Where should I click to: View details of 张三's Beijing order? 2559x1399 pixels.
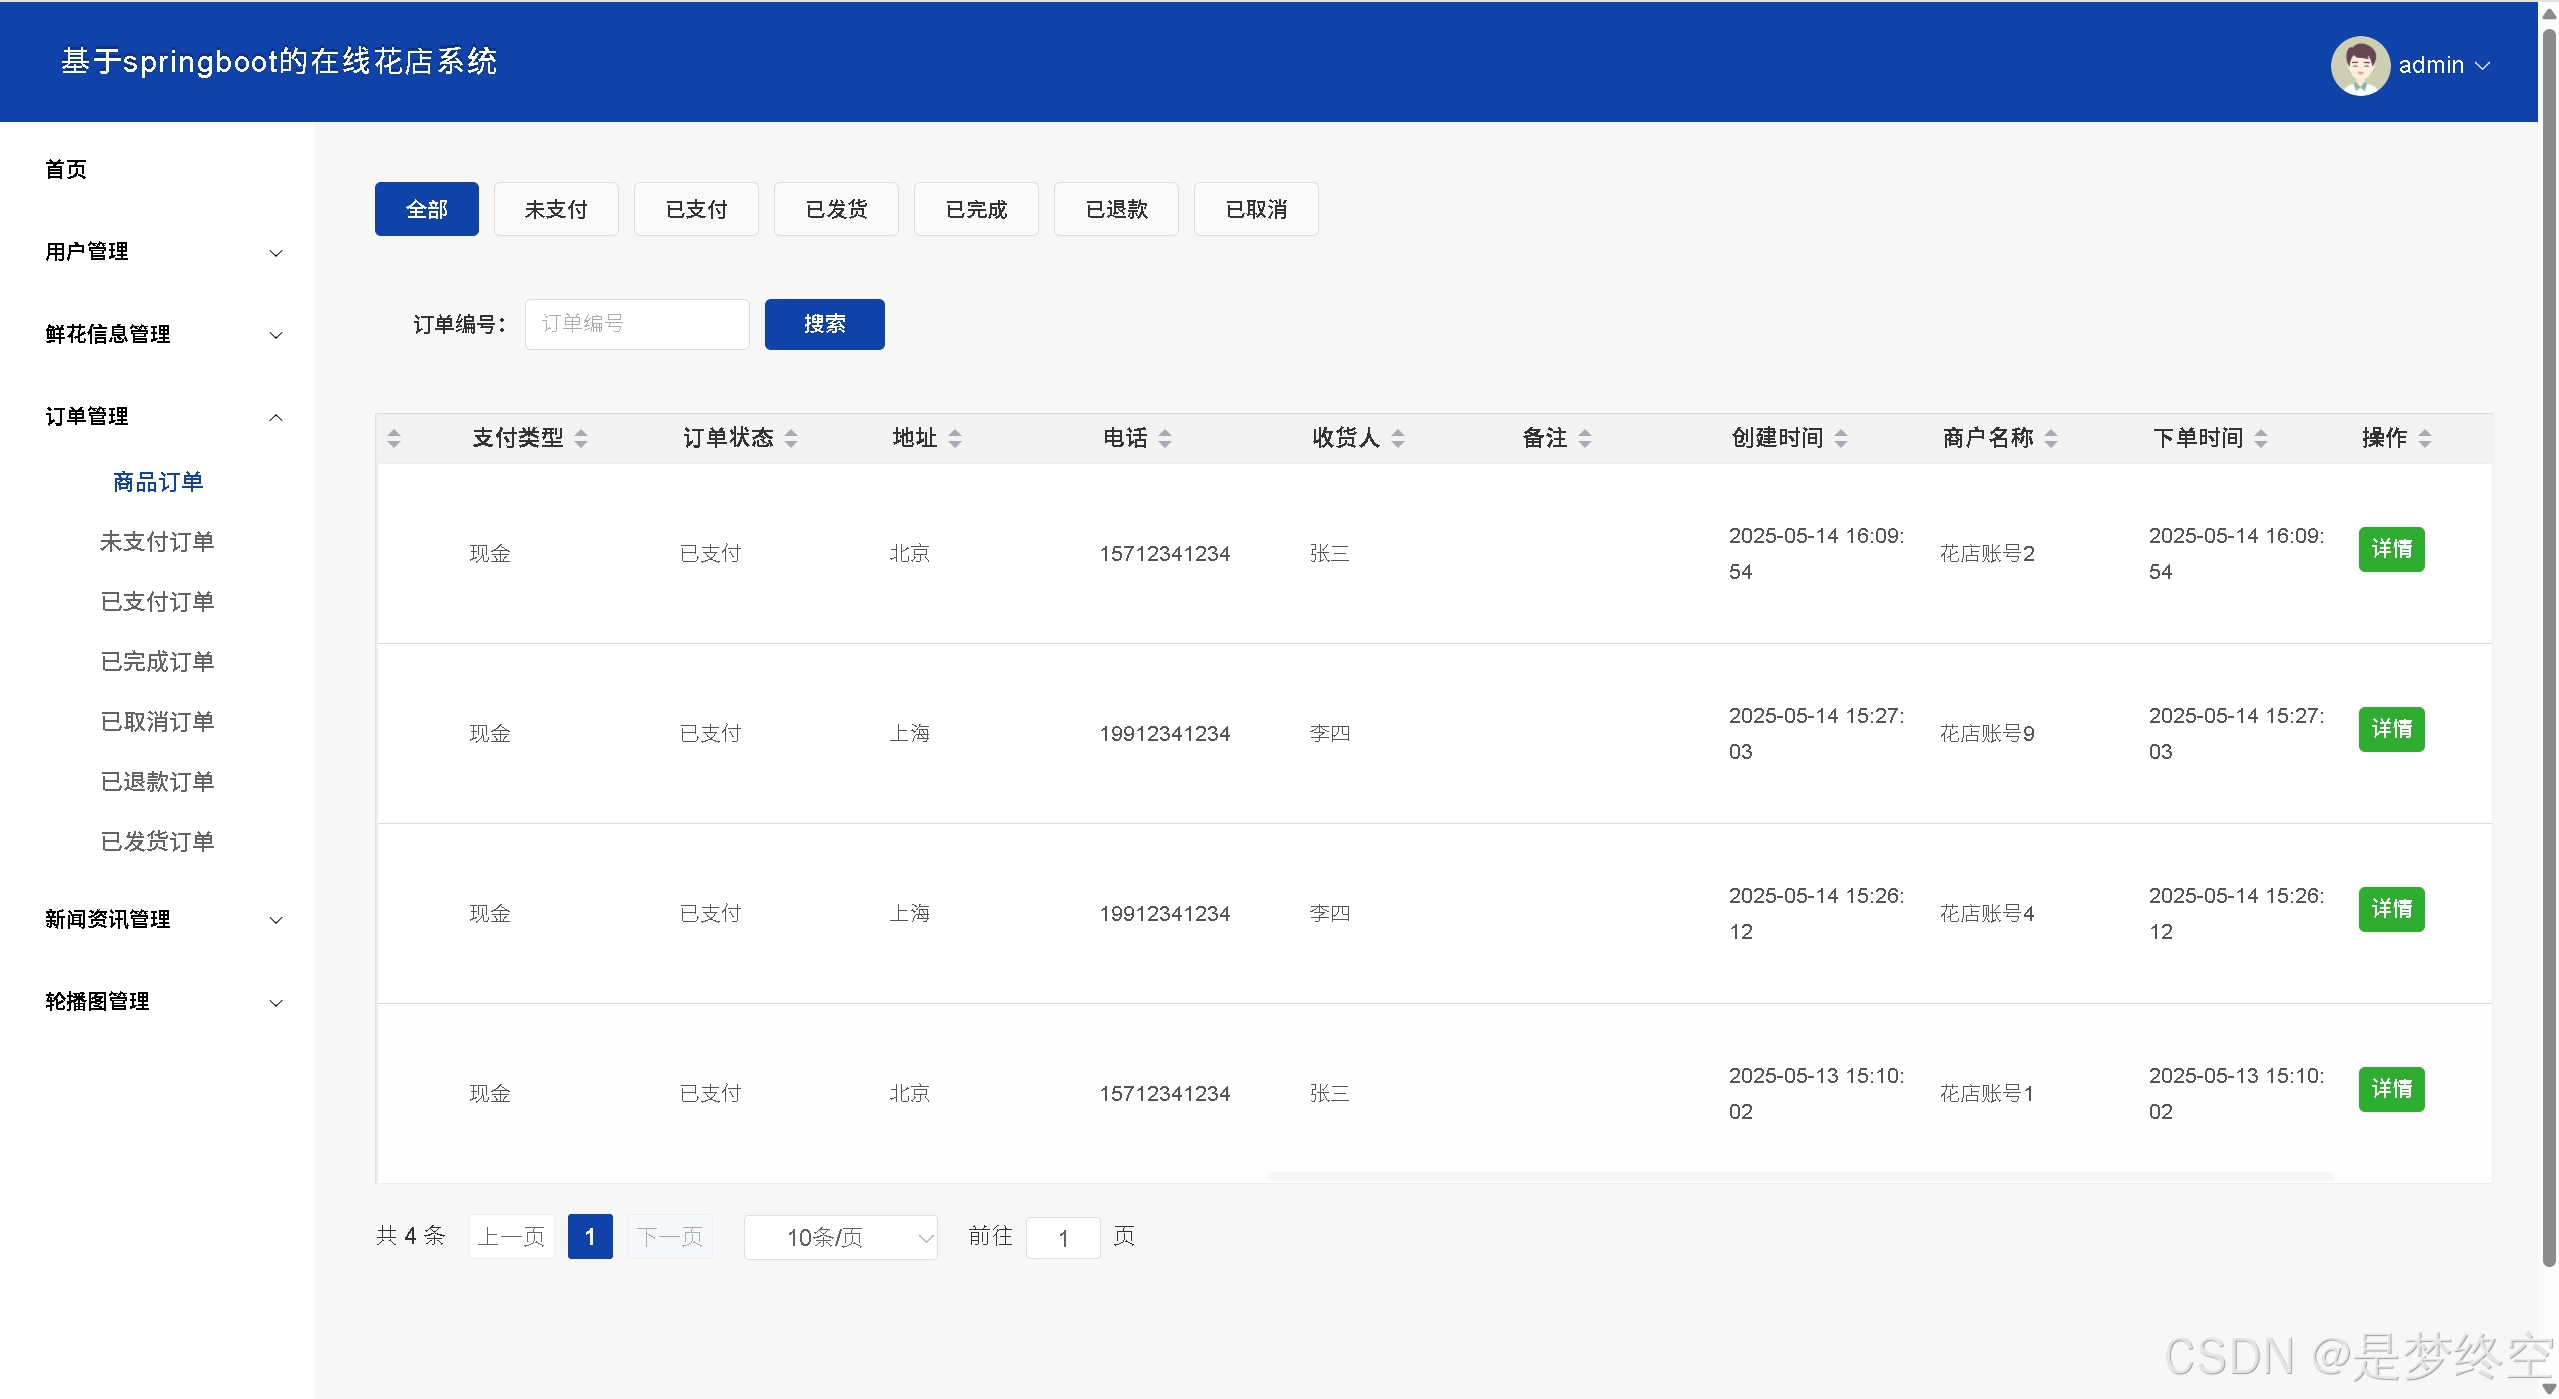point(2391,549)
